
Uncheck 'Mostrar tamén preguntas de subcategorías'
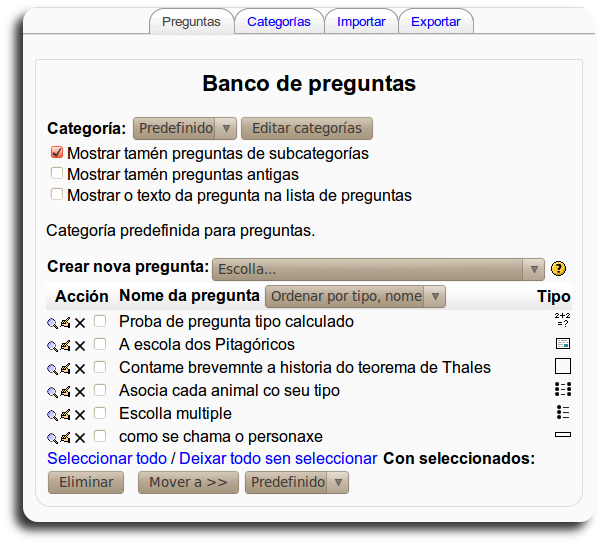(x=57, y=154)
